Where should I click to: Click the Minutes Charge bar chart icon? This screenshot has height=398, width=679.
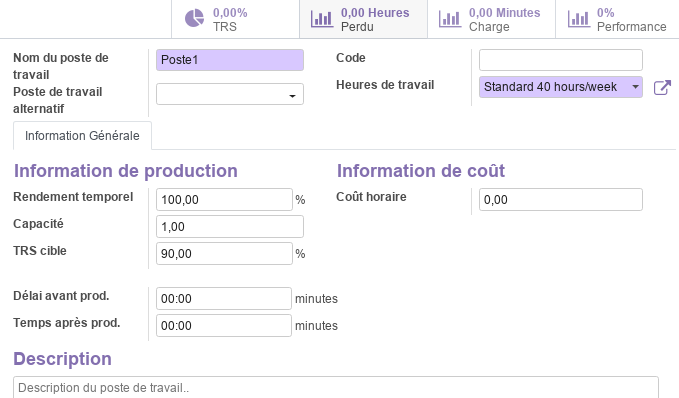pos(449,19)
